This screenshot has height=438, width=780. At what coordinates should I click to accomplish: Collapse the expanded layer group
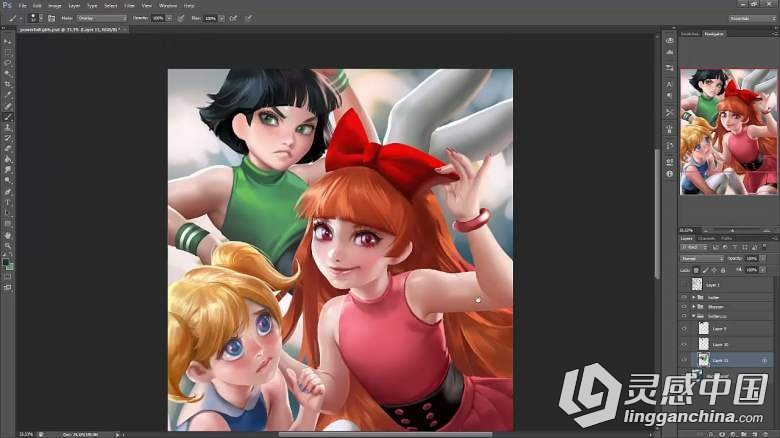(693, 316)
